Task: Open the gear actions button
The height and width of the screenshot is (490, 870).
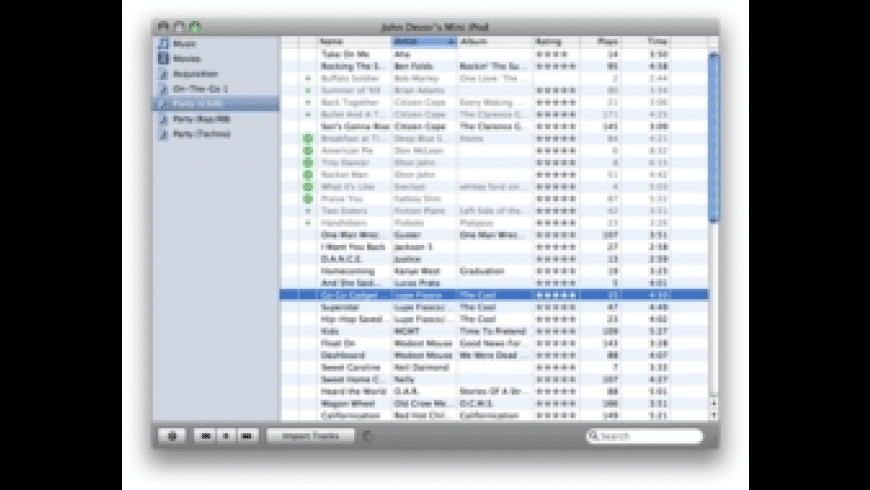Action: point(172,436)
